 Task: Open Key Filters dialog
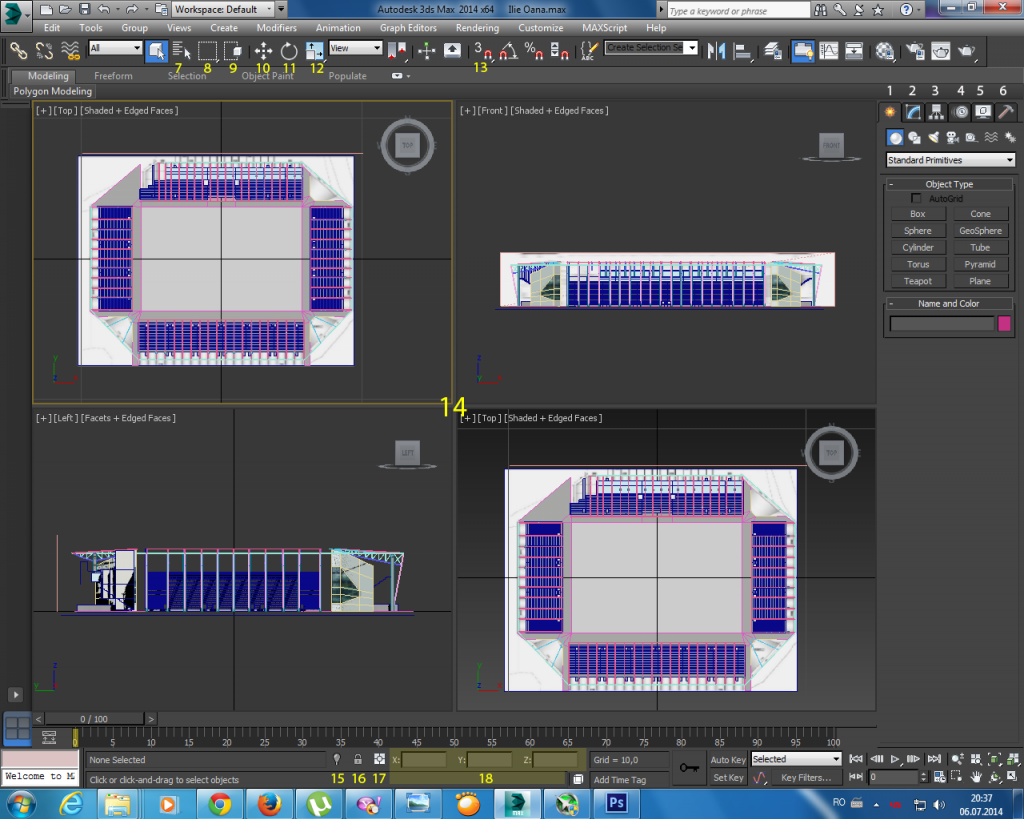point(806,777)
